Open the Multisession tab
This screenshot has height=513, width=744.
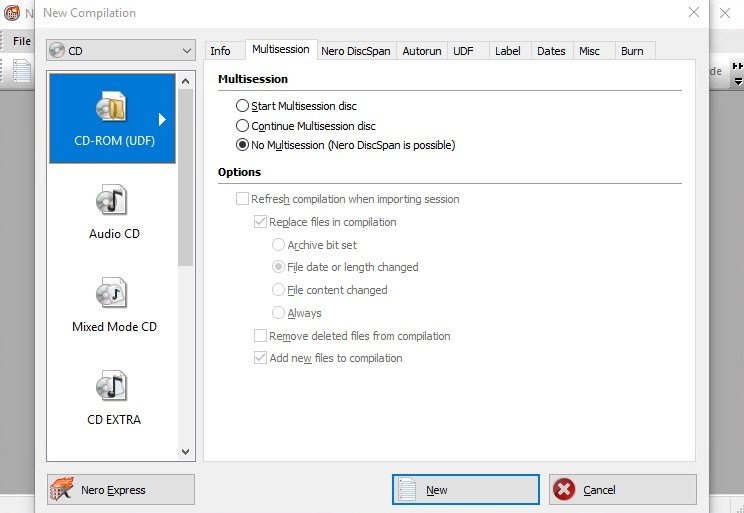coord(281,49)
